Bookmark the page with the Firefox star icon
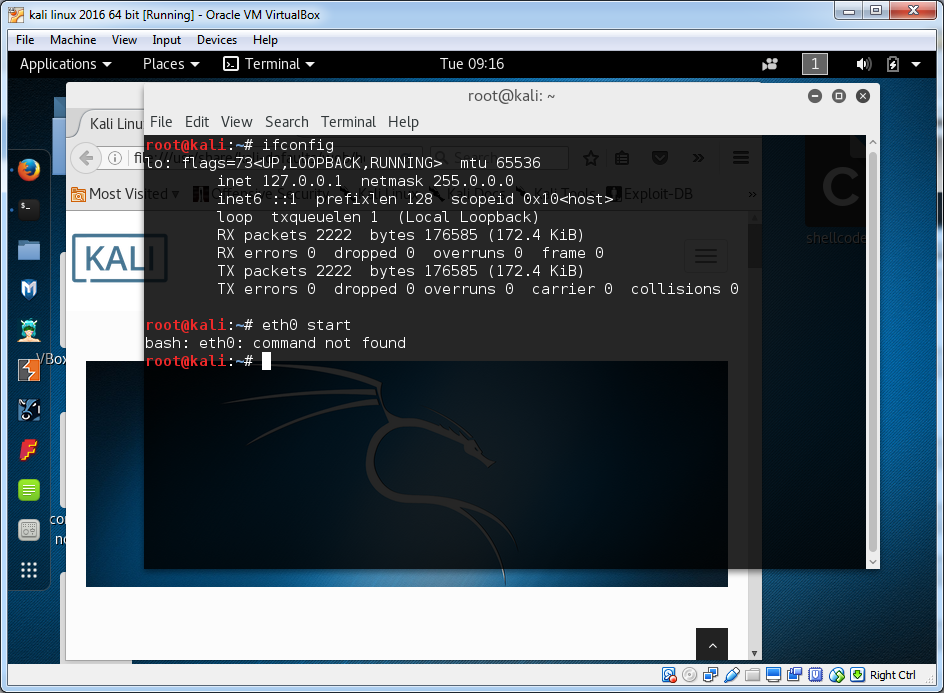Image resolution: width=944 pixels, height=693 pixels. click(591, 158)
